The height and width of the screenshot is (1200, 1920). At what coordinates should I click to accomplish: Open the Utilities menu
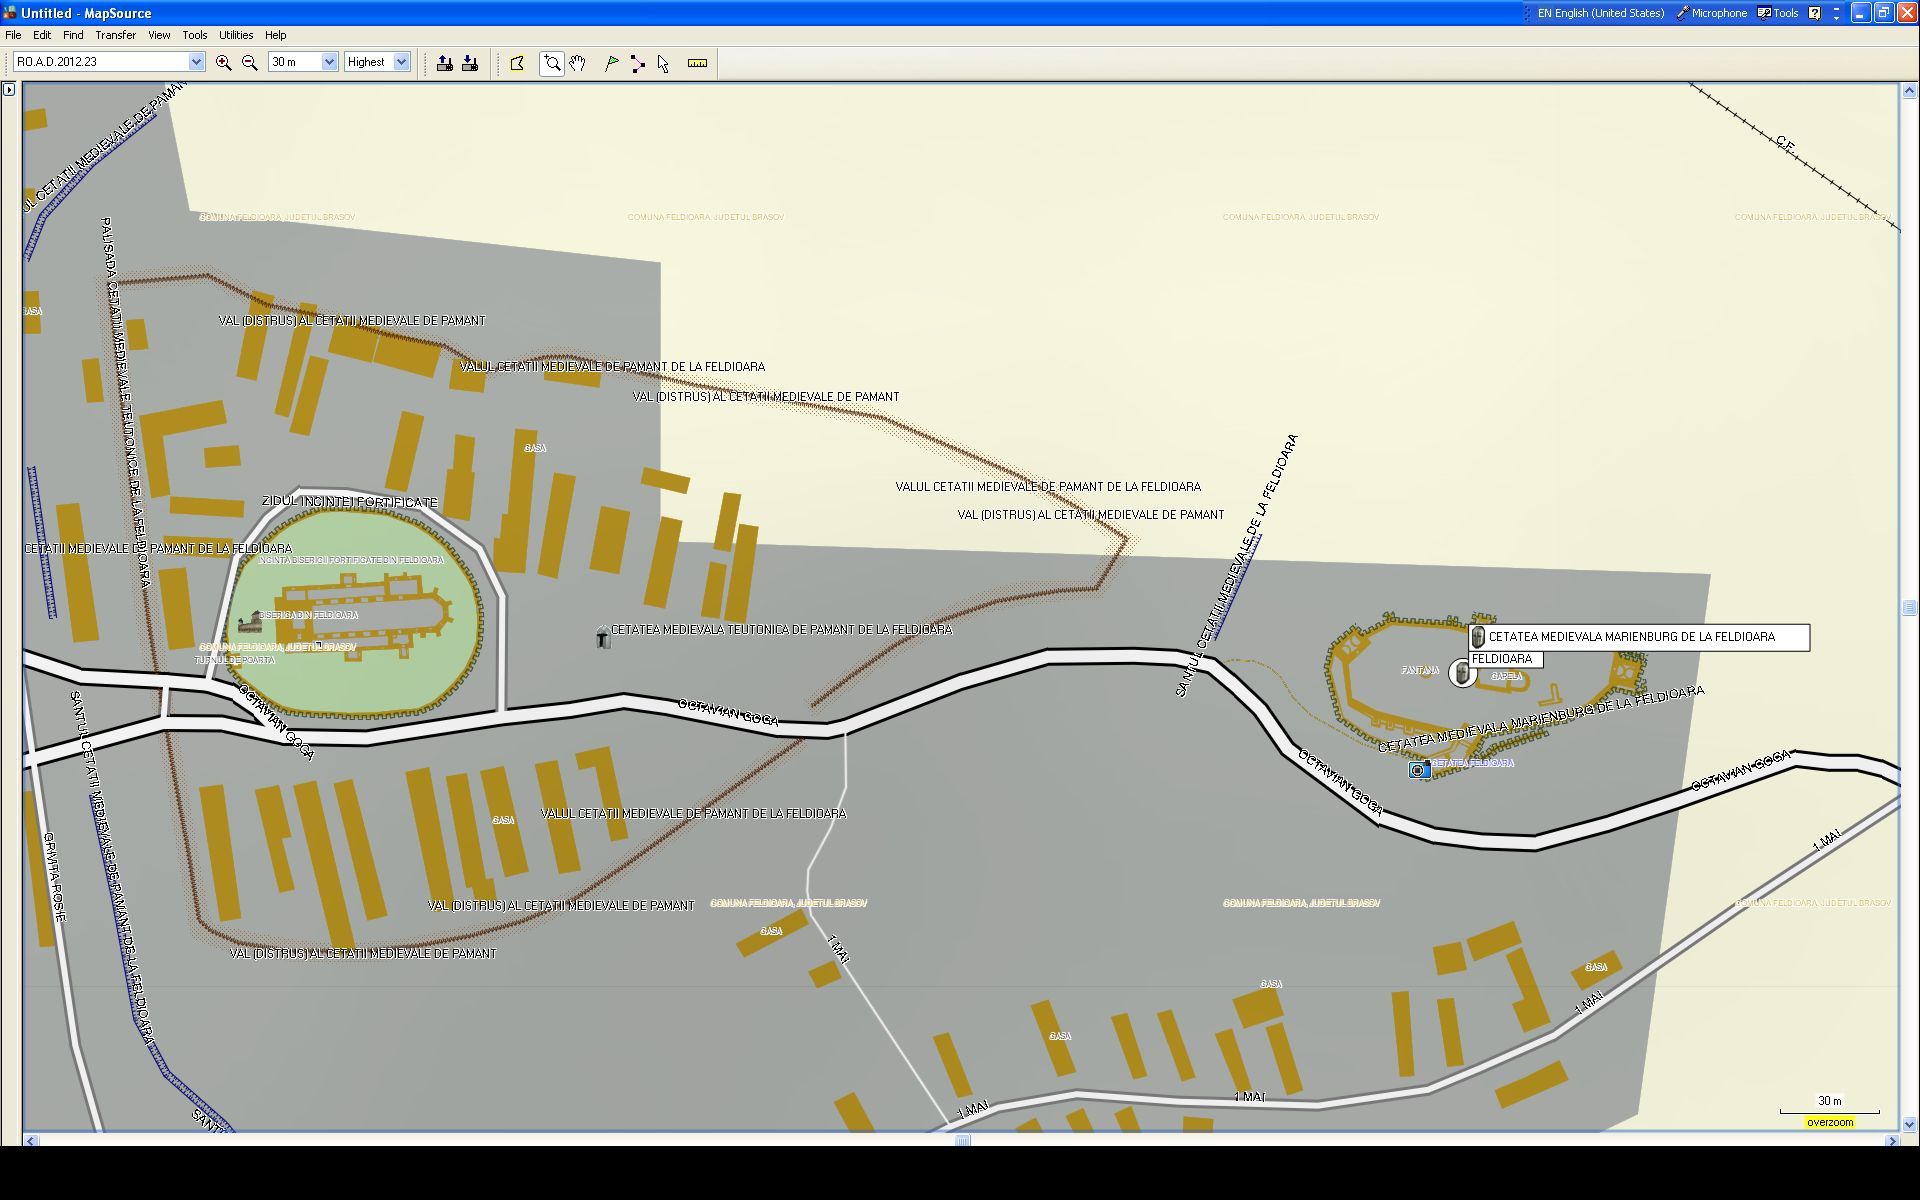(236, 35)
